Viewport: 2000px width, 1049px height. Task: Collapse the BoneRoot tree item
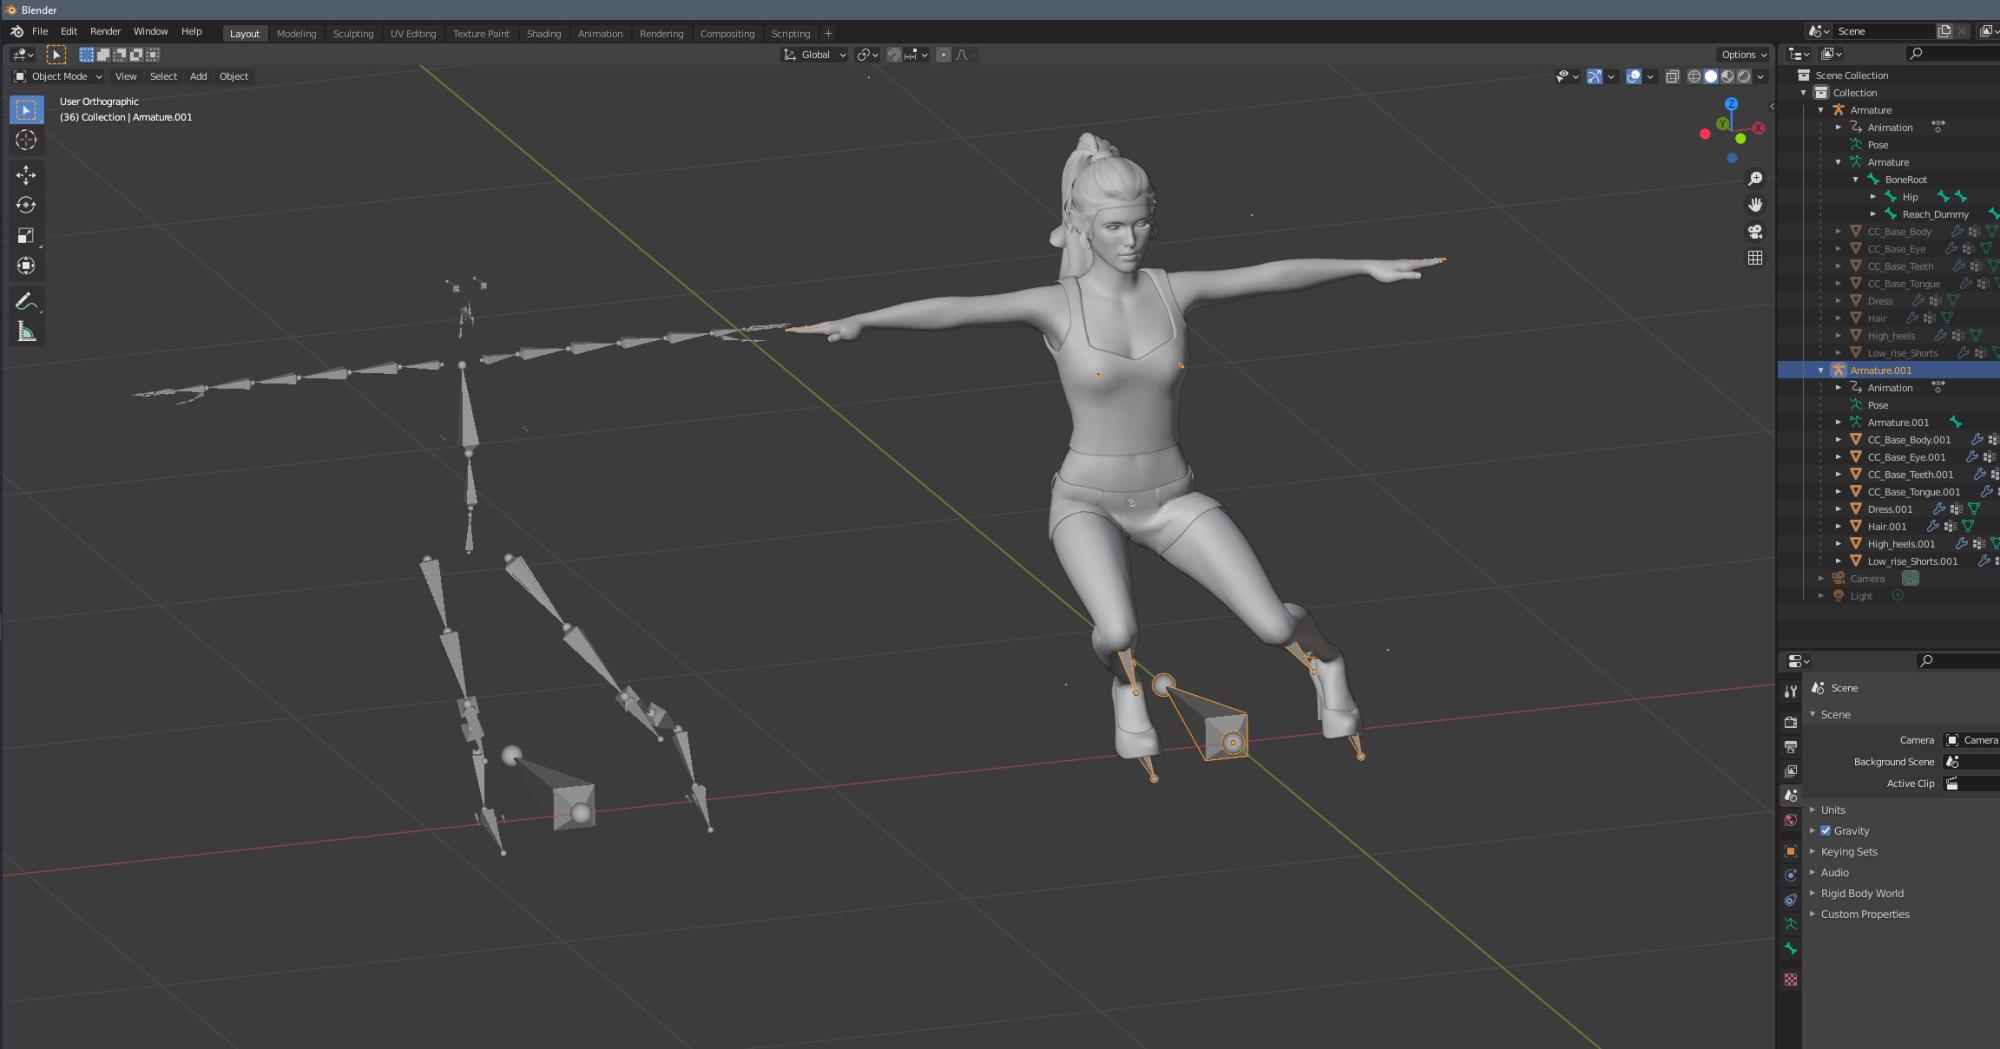pos(1856,180)
